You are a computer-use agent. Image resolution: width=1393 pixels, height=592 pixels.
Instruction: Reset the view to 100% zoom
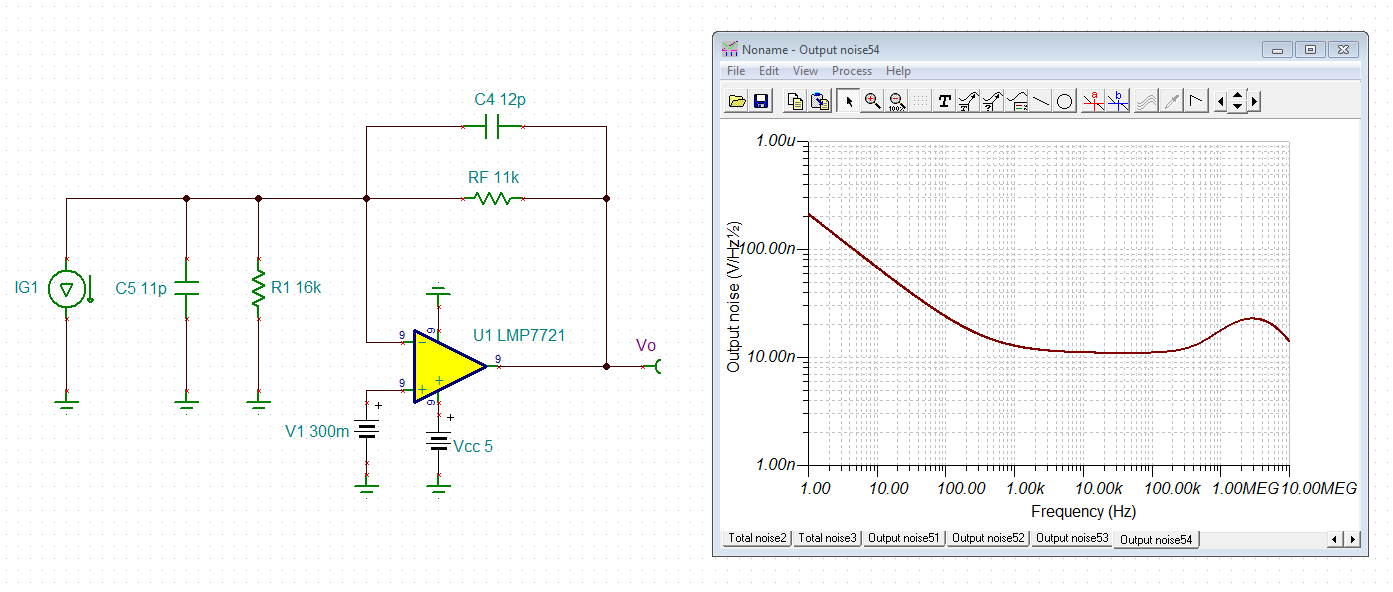pos(896,100)
